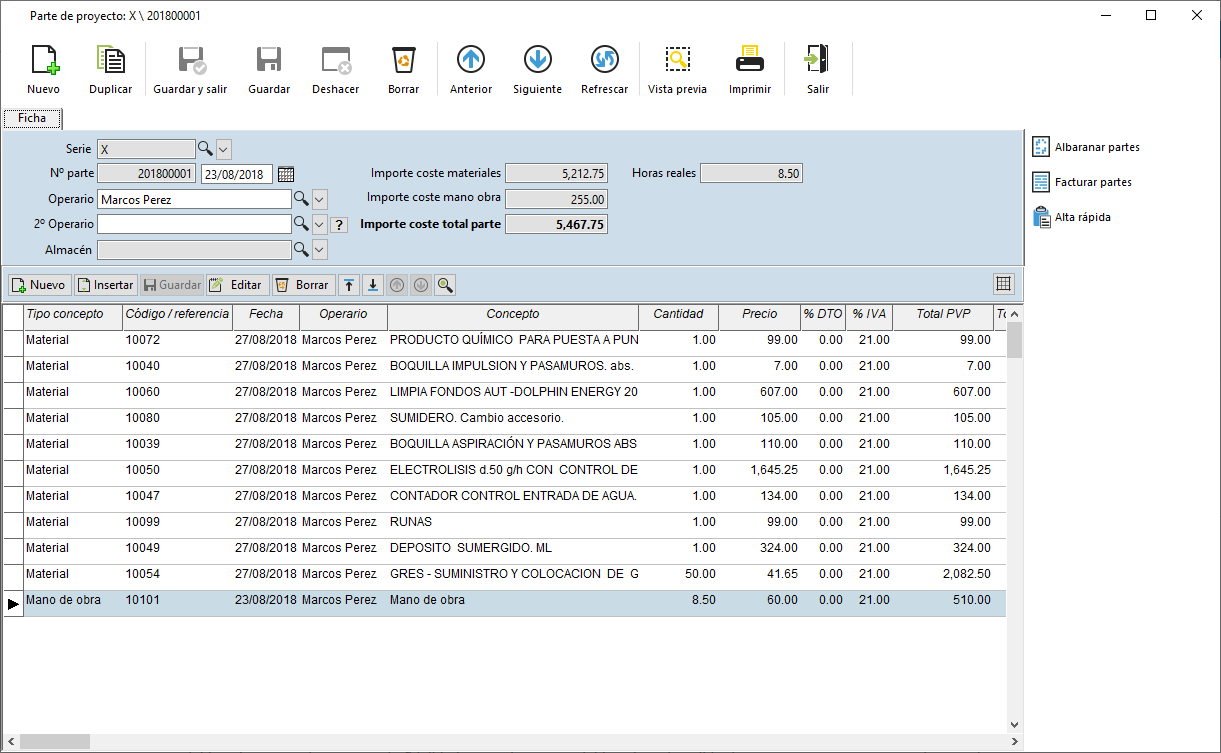Click Alta rápida link
Screen dimensions: 1221x753
(x=1071, y=217)
